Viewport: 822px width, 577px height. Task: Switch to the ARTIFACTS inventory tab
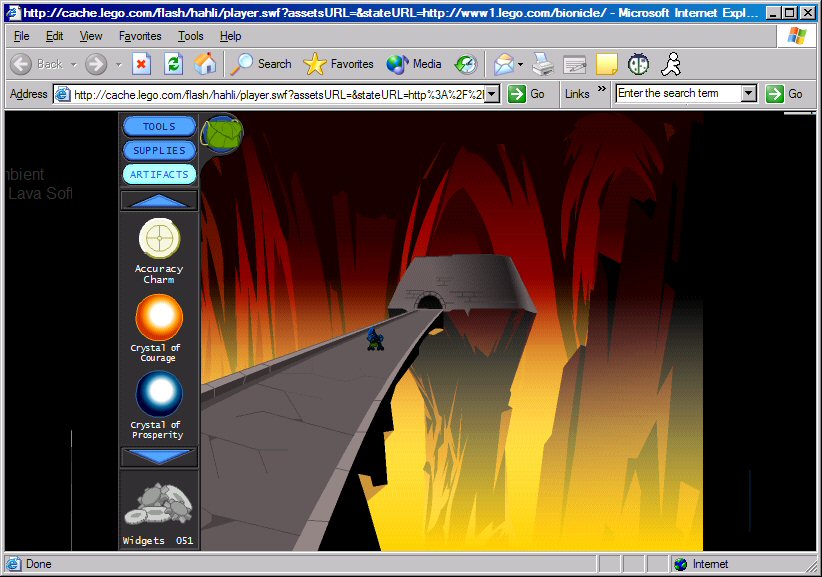(159, 175)
